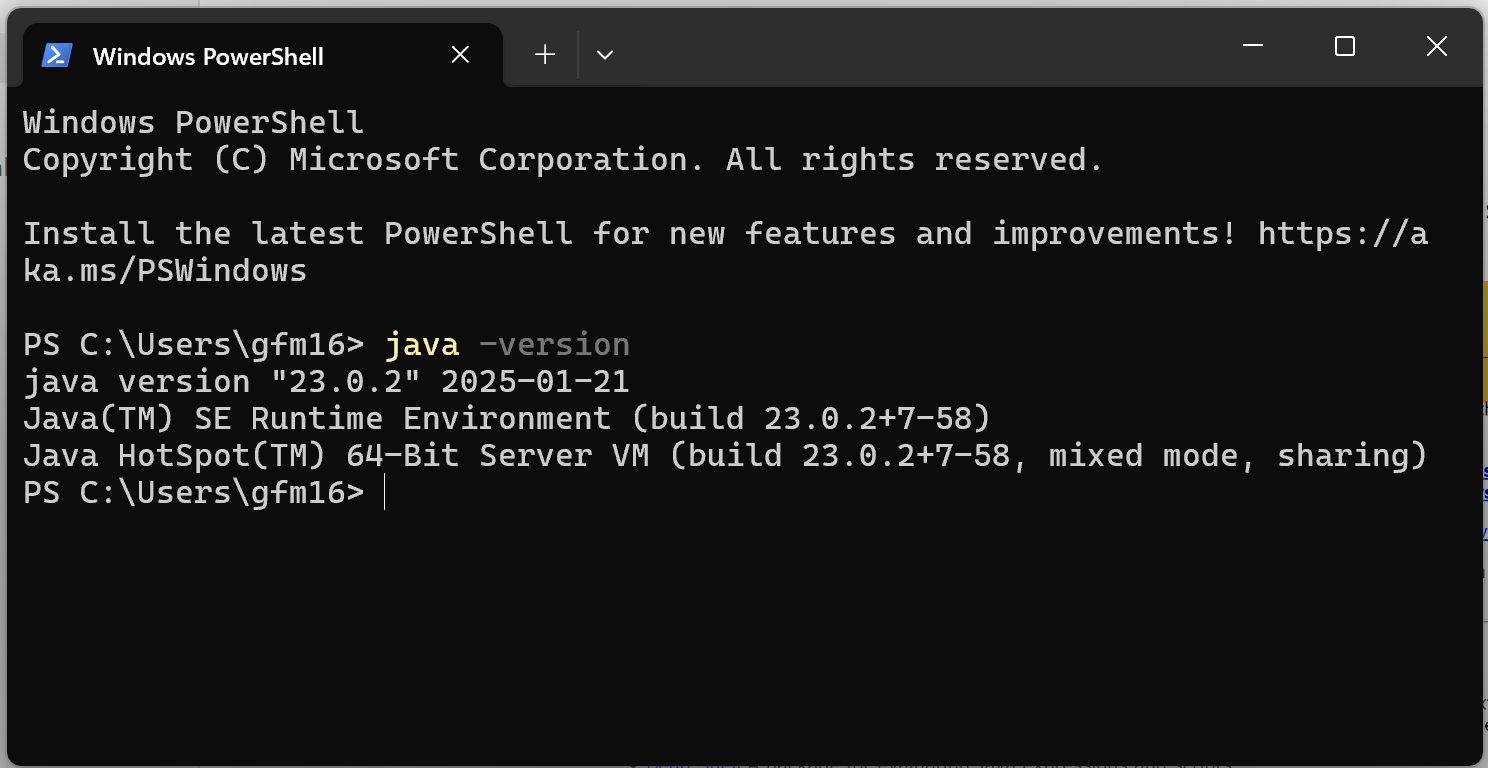Maximize the terminal window
Image resolution: width=1488 pixels, height=768 pixels.
coord(1345,46)
